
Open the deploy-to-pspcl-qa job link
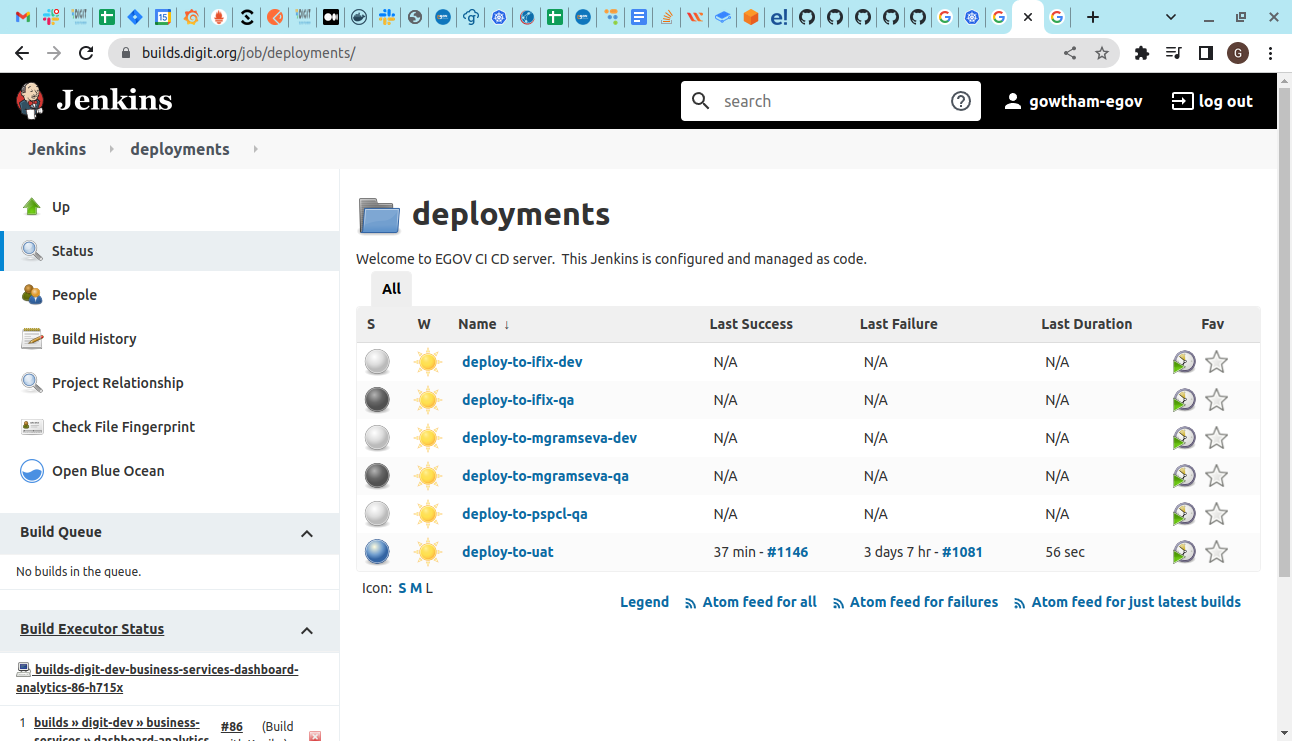click(x=524, y=514)
